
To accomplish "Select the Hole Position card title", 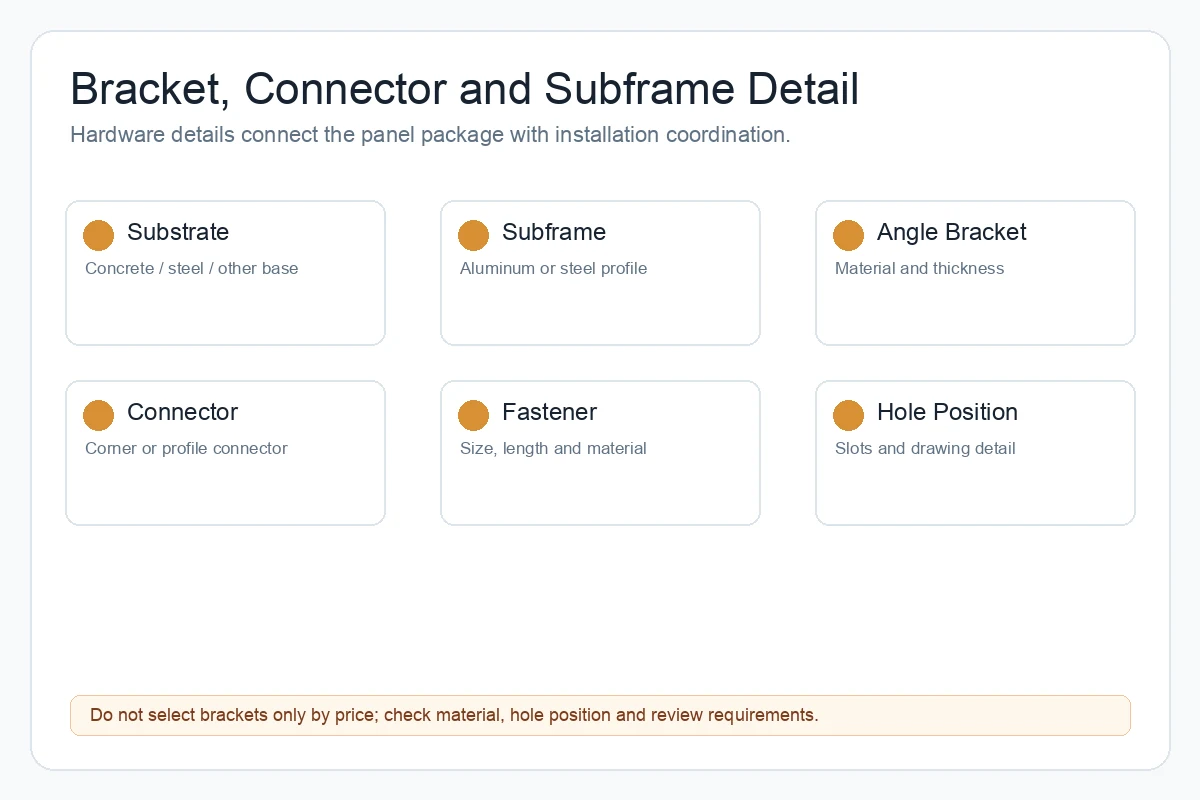I will (947, 412).
